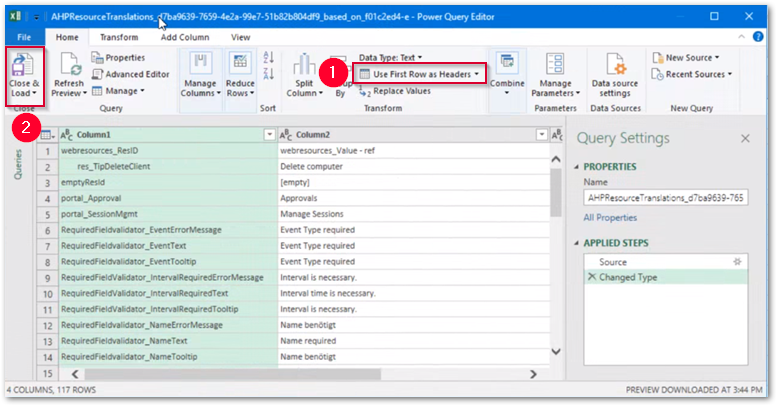Select the Column2 header
This screenshot has height=406, width=777.
coord(413,135)
